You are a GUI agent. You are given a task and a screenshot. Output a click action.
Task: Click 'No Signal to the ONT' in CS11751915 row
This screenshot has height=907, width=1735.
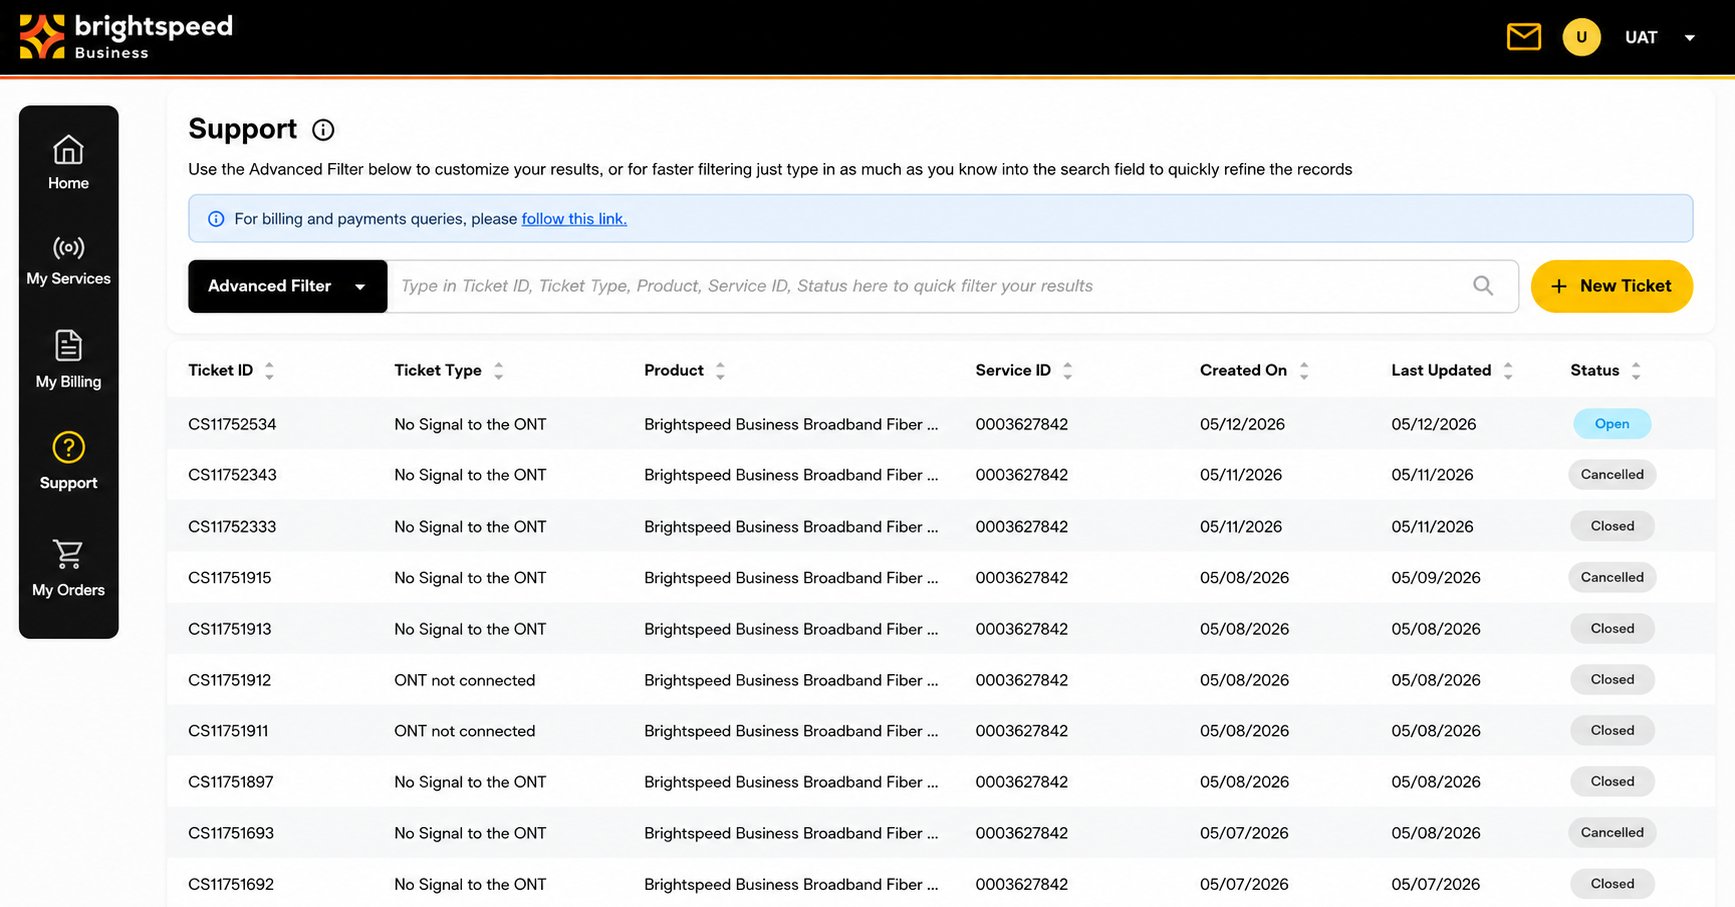tap(470, 578)
